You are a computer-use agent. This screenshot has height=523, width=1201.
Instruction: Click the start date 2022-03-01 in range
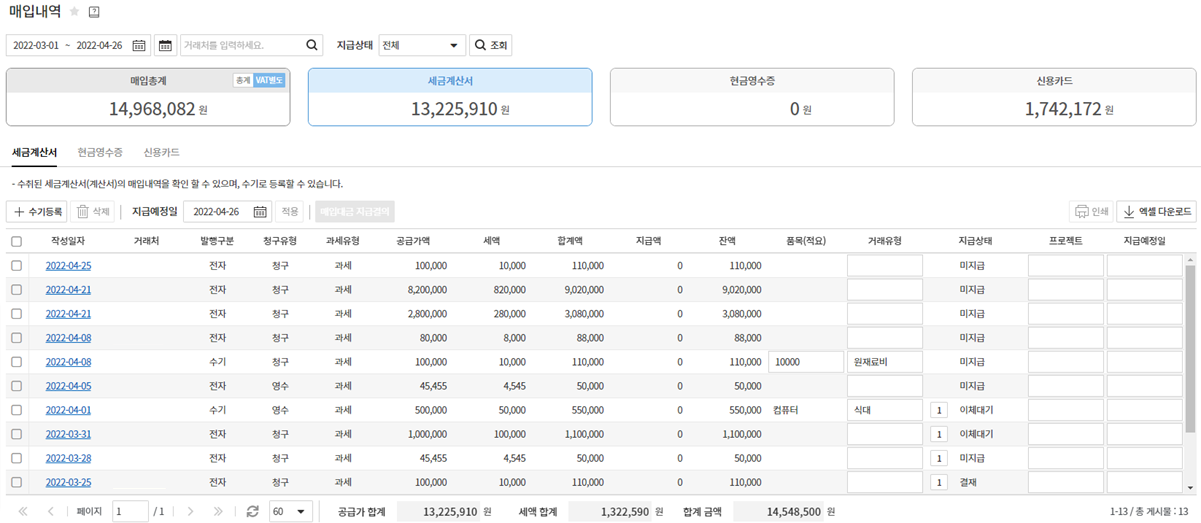[37, 45]
